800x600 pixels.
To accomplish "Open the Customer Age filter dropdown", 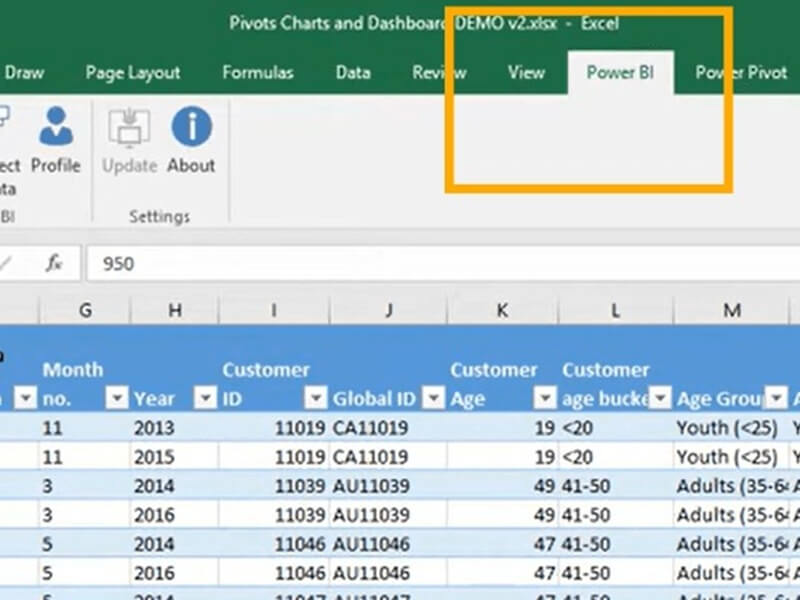I will point(544,397).
